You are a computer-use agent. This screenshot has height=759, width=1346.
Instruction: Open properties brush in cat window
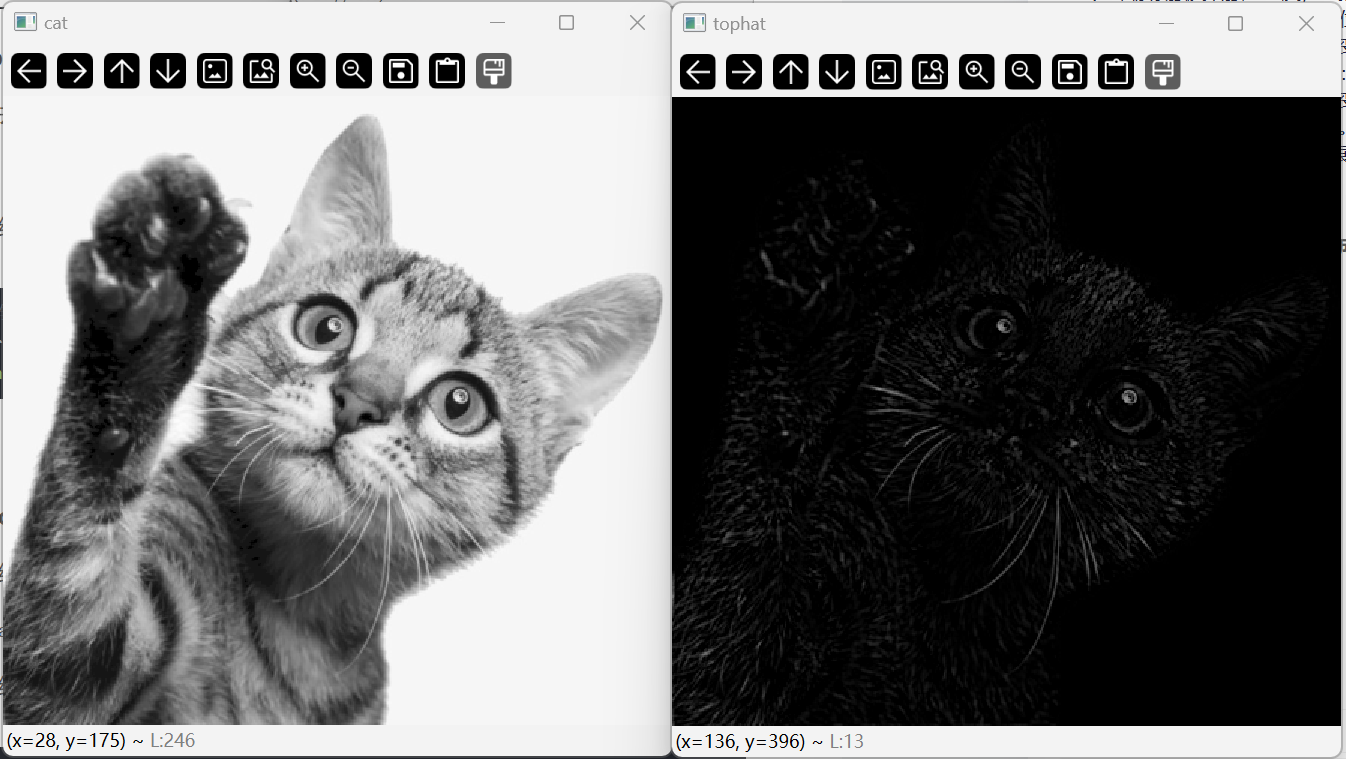(494, 71)
